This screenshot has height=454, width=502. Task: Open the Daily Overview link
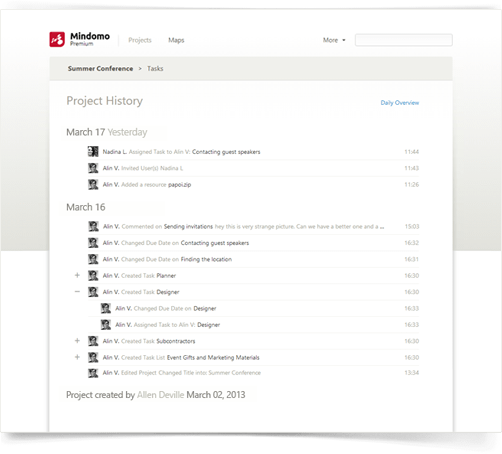tap(400, 103)
